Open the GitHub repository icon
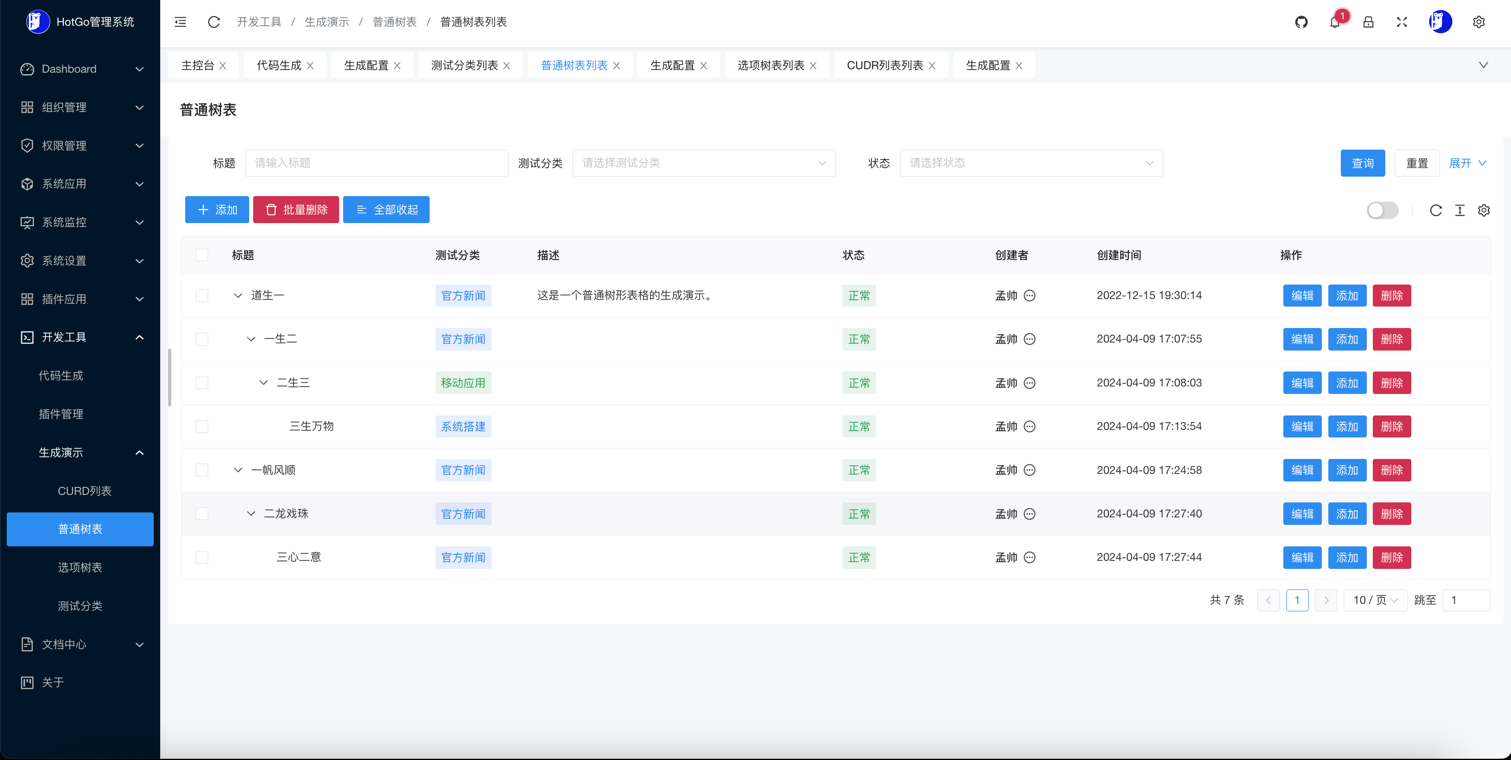Viewport: 1511px width, 760px height. pyautogui.click(x=1301, y=22)
